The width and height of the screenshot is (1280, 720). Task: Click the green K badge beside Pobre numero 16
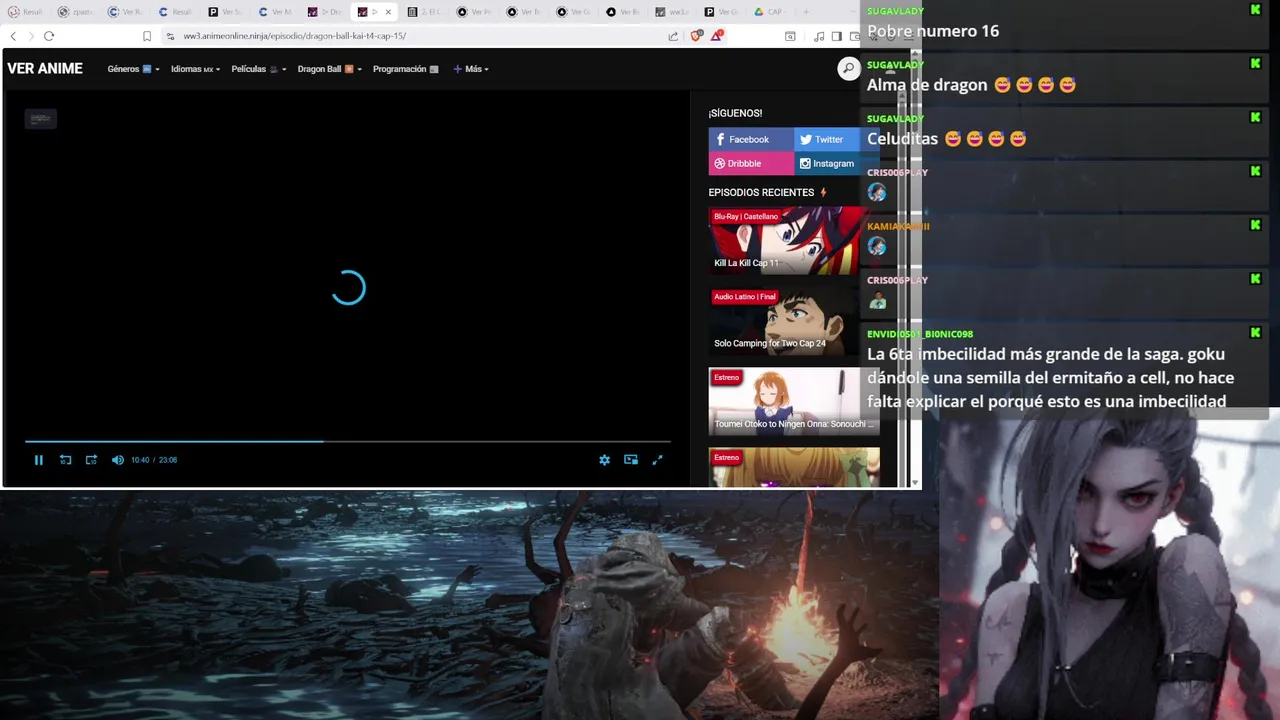(x=1255, y=10)
